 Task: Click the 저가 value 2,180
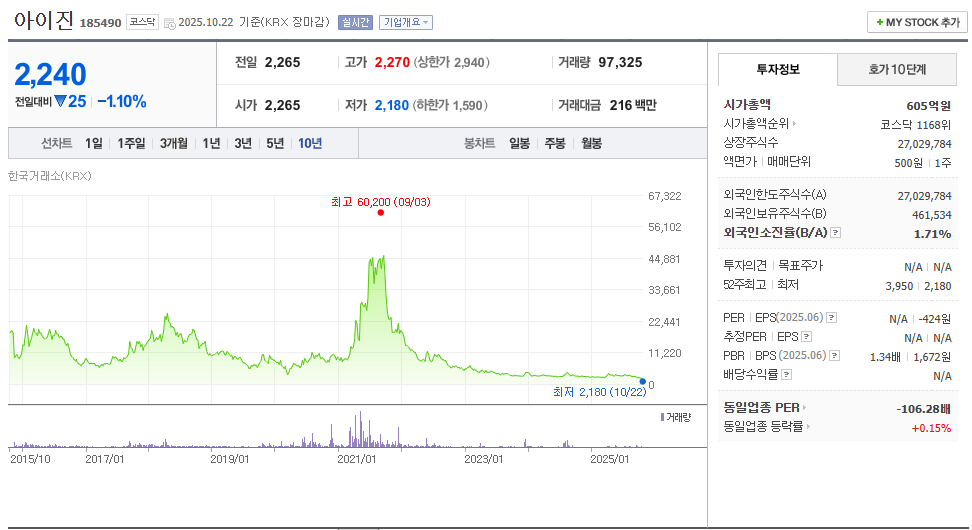392,105
